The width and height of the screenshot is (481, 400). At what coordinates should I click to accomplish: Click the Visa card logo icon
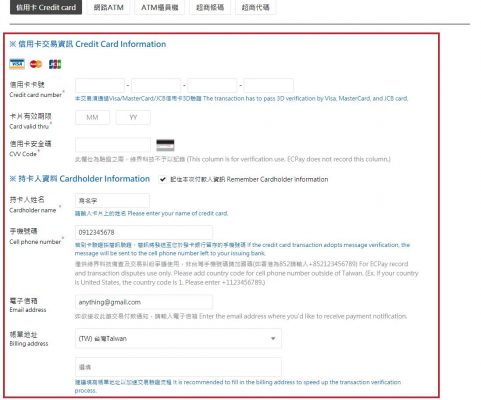tap(17, 64)
